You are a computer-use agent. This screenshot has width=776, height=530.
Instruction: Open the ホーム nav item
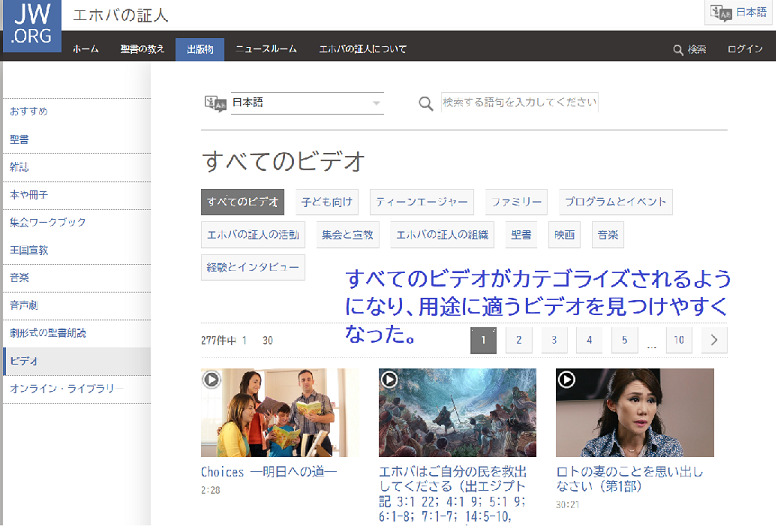pyautogui.click(x=86, y=49)
